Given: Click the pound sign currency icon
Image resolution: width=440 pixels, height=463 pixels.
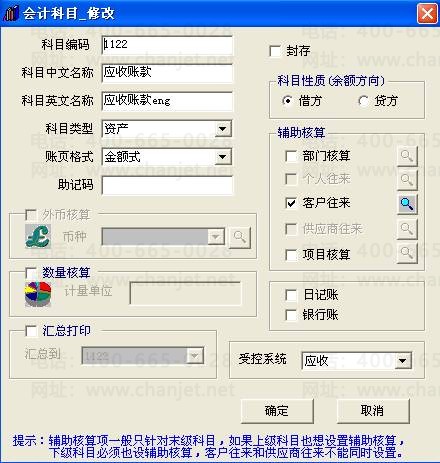Looking at the screenshot, I should coord(38,236).
